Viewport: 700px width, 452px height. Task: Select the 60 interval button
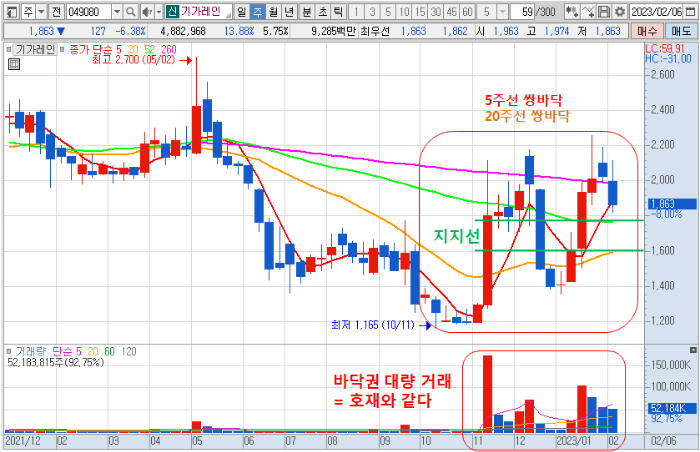[x=467, y=12]
